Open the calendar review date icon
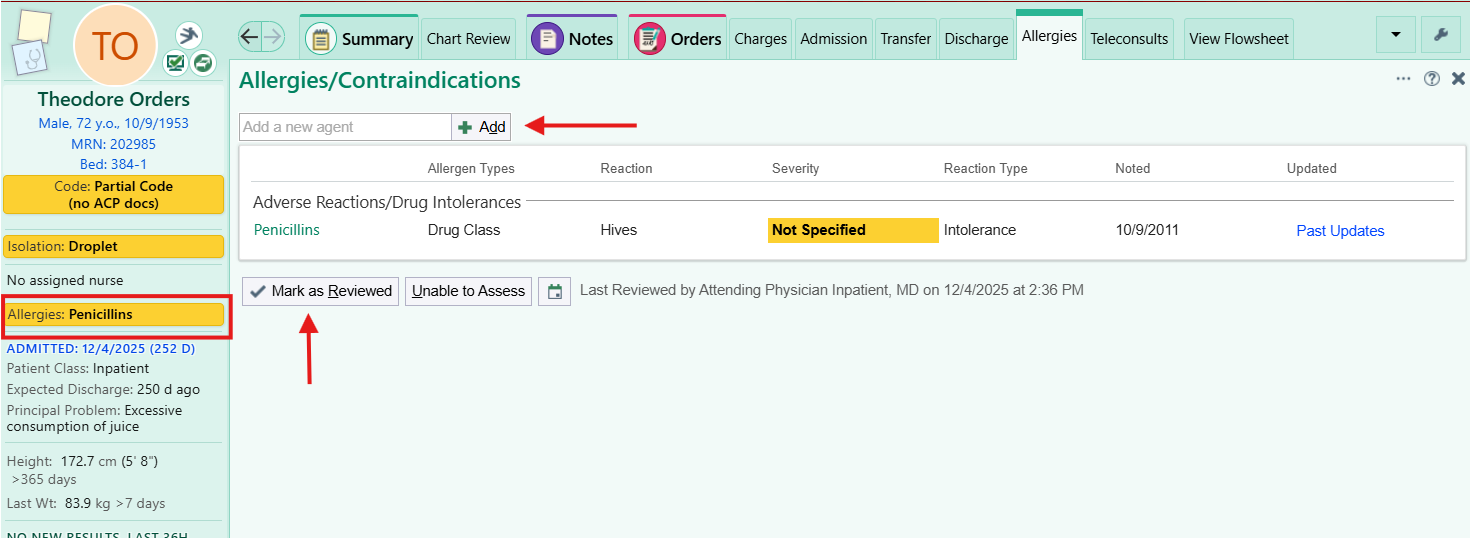Screen dimensions: 1470x538 tap(555, 291)
